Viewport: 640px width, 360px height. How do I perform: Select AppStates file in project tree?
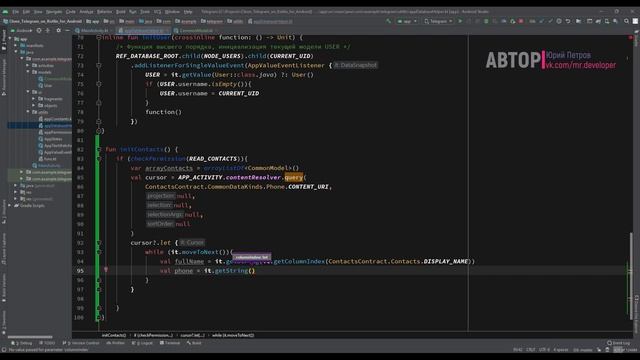[x=51, y=139]
